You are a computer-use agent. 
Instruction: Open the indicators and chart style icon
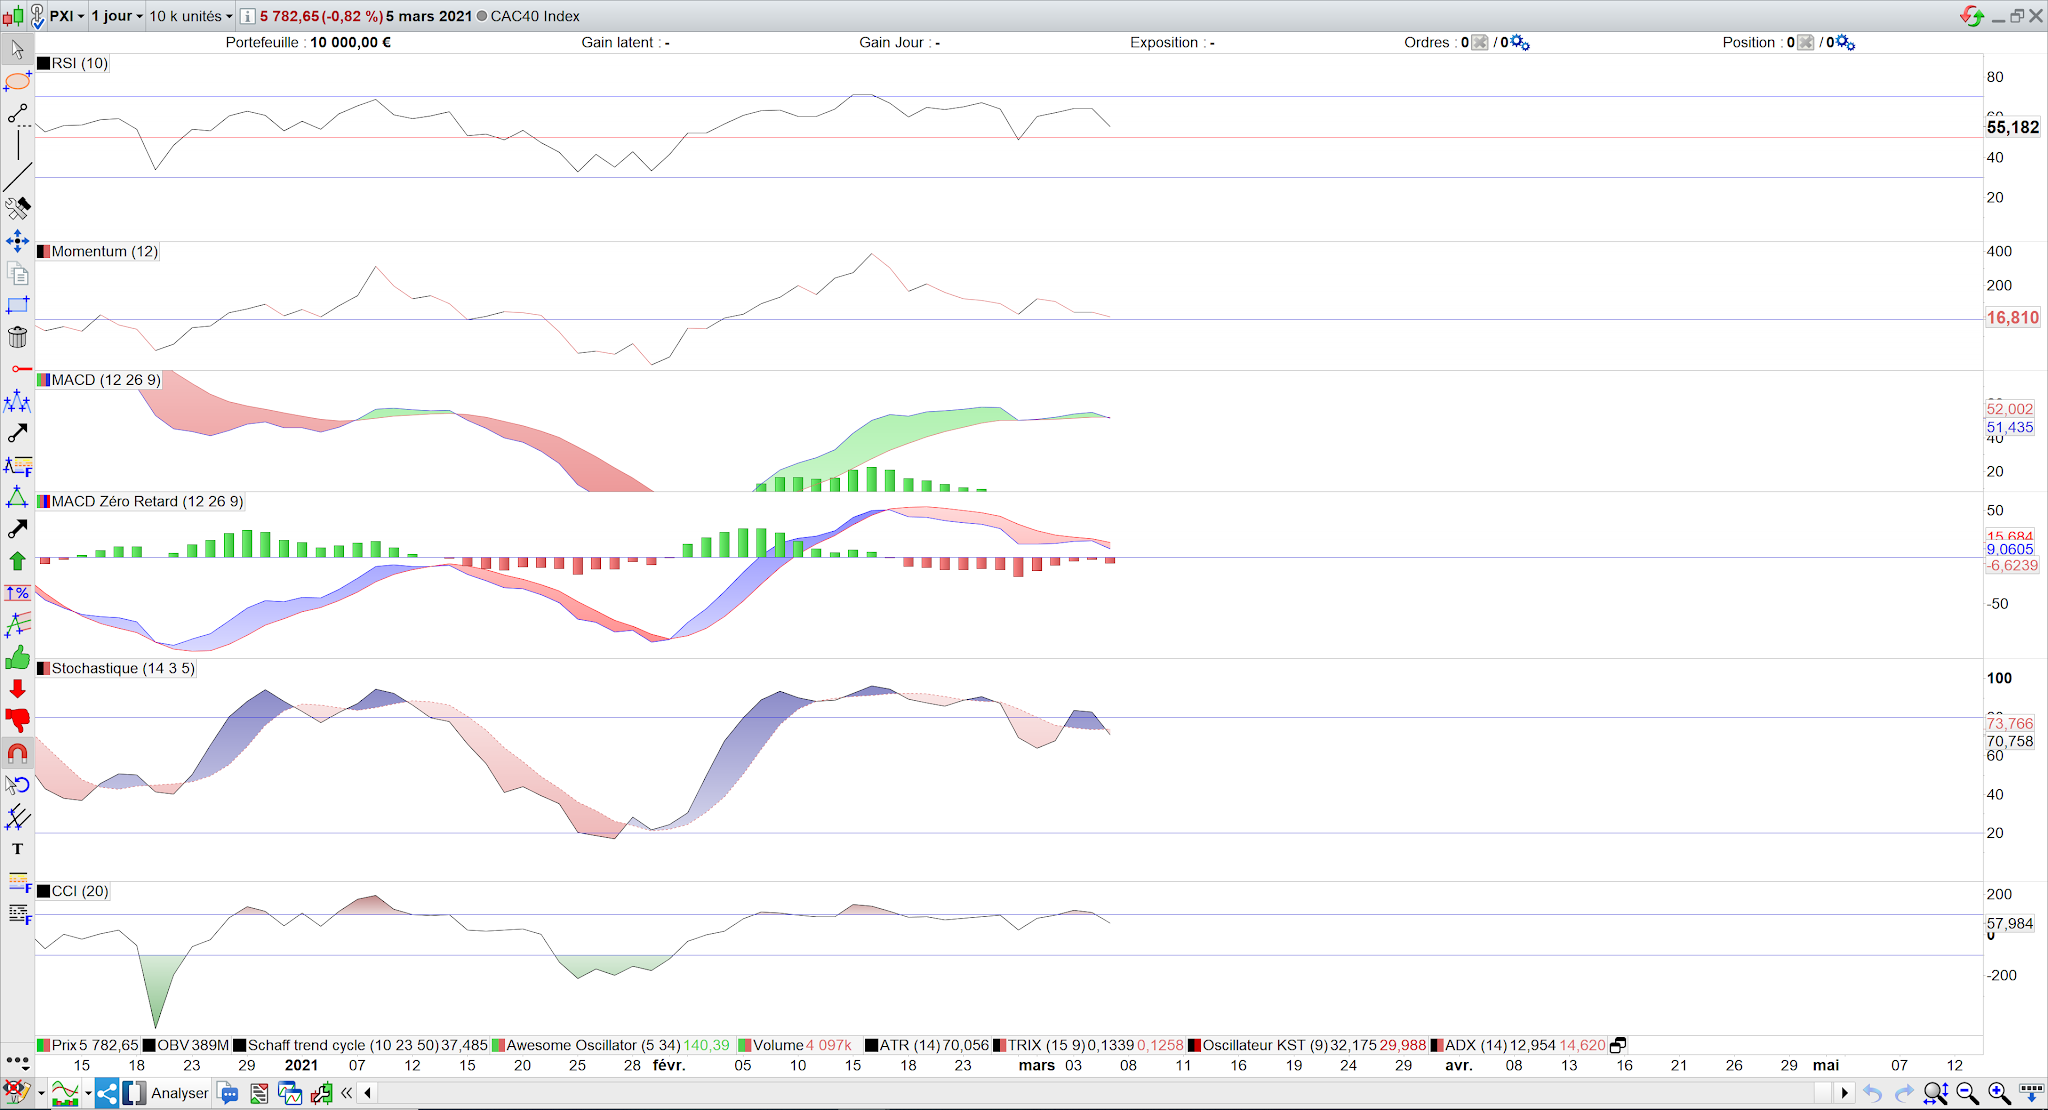[65, 1093]
